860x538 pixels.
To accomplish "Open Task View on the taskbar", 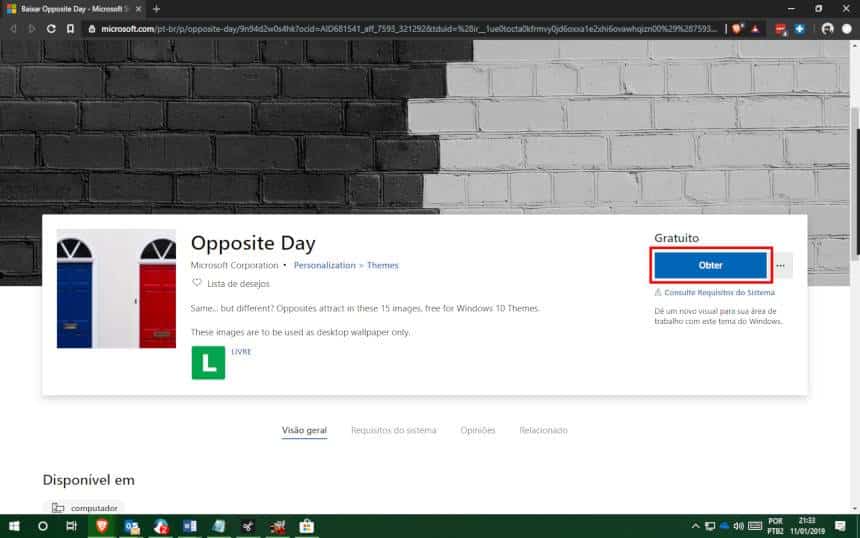I will [71, 526].
